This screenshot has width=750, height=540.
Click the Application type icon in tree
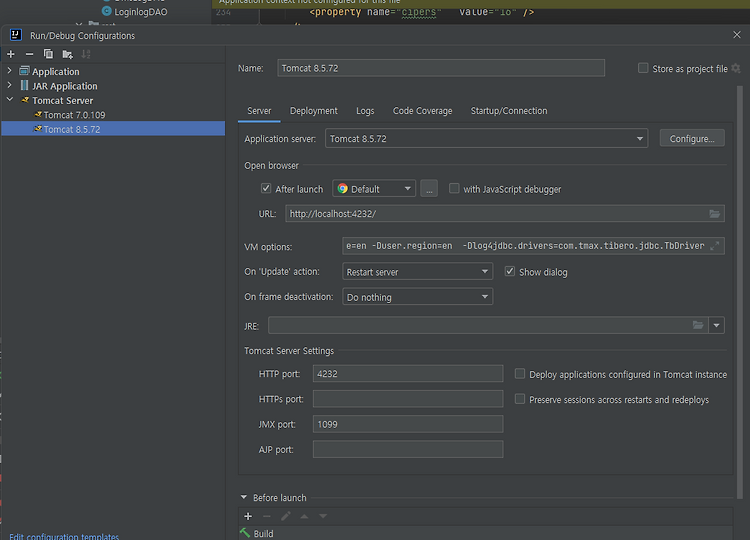(x=24, y=71)
